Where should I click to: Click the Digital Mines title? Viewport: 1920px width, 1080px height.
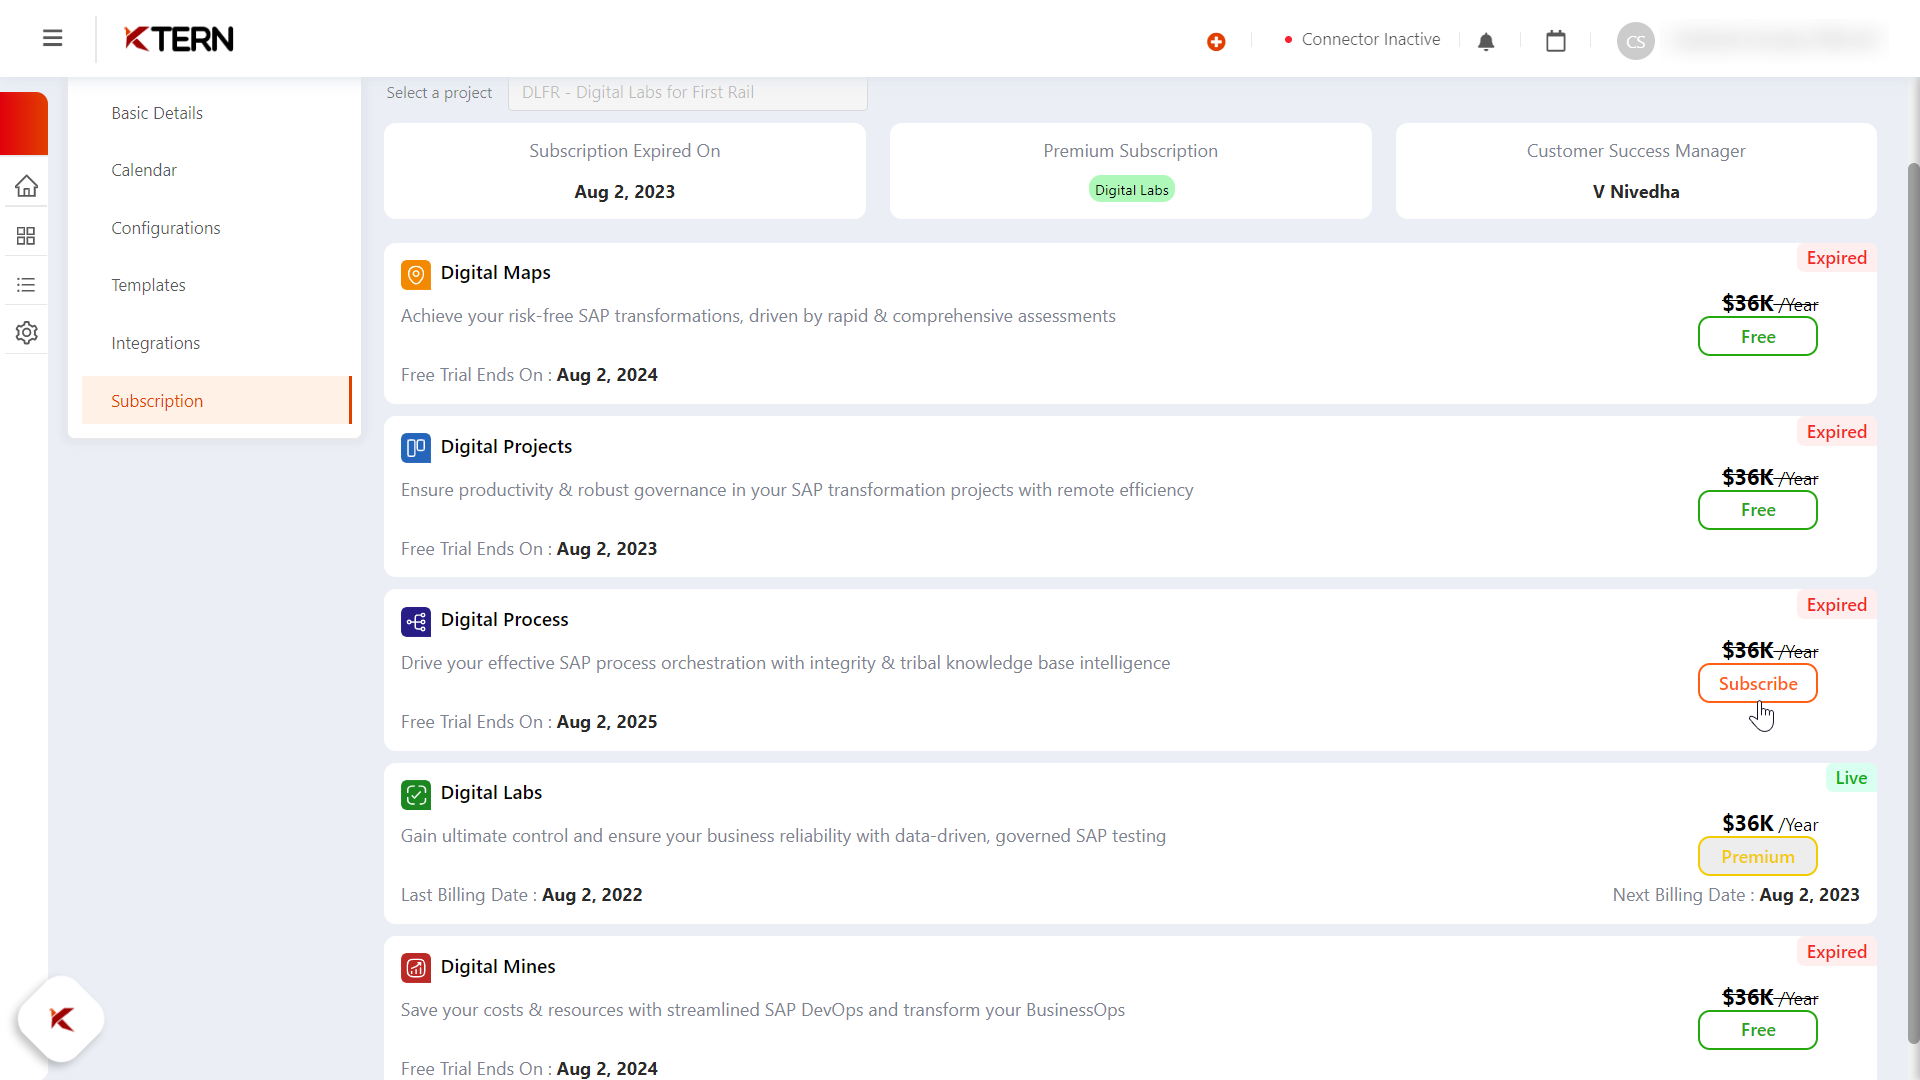point(497,966)
